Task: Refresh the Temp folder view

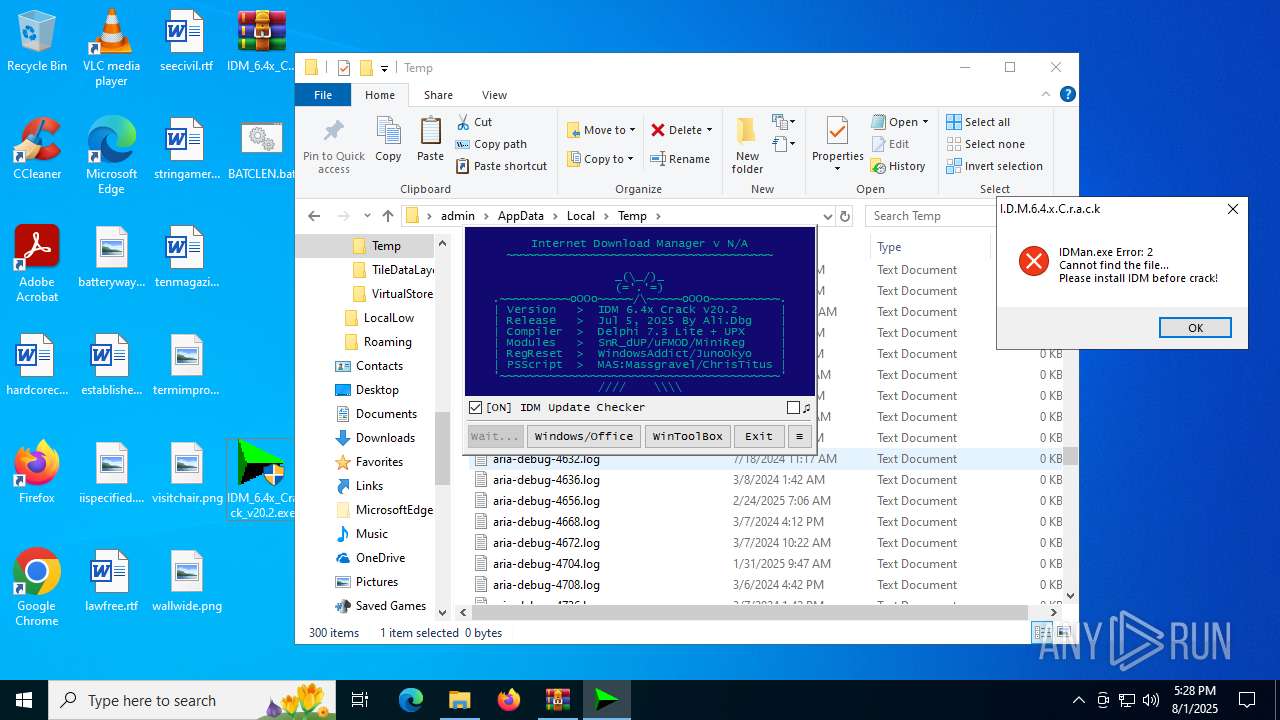Action: (x=845, y=216)
